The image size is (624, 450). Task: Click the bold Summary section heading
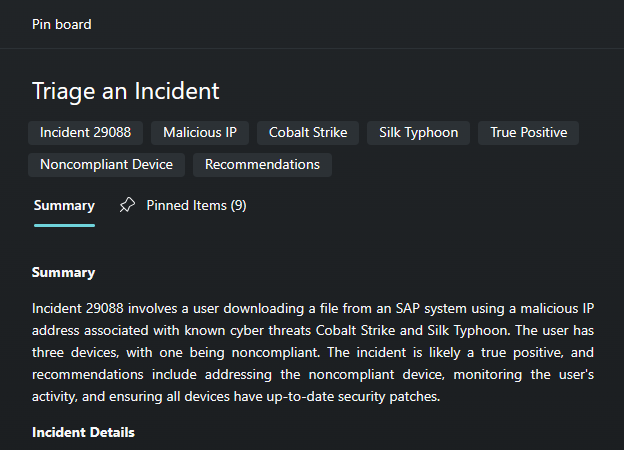coord(63,272)
